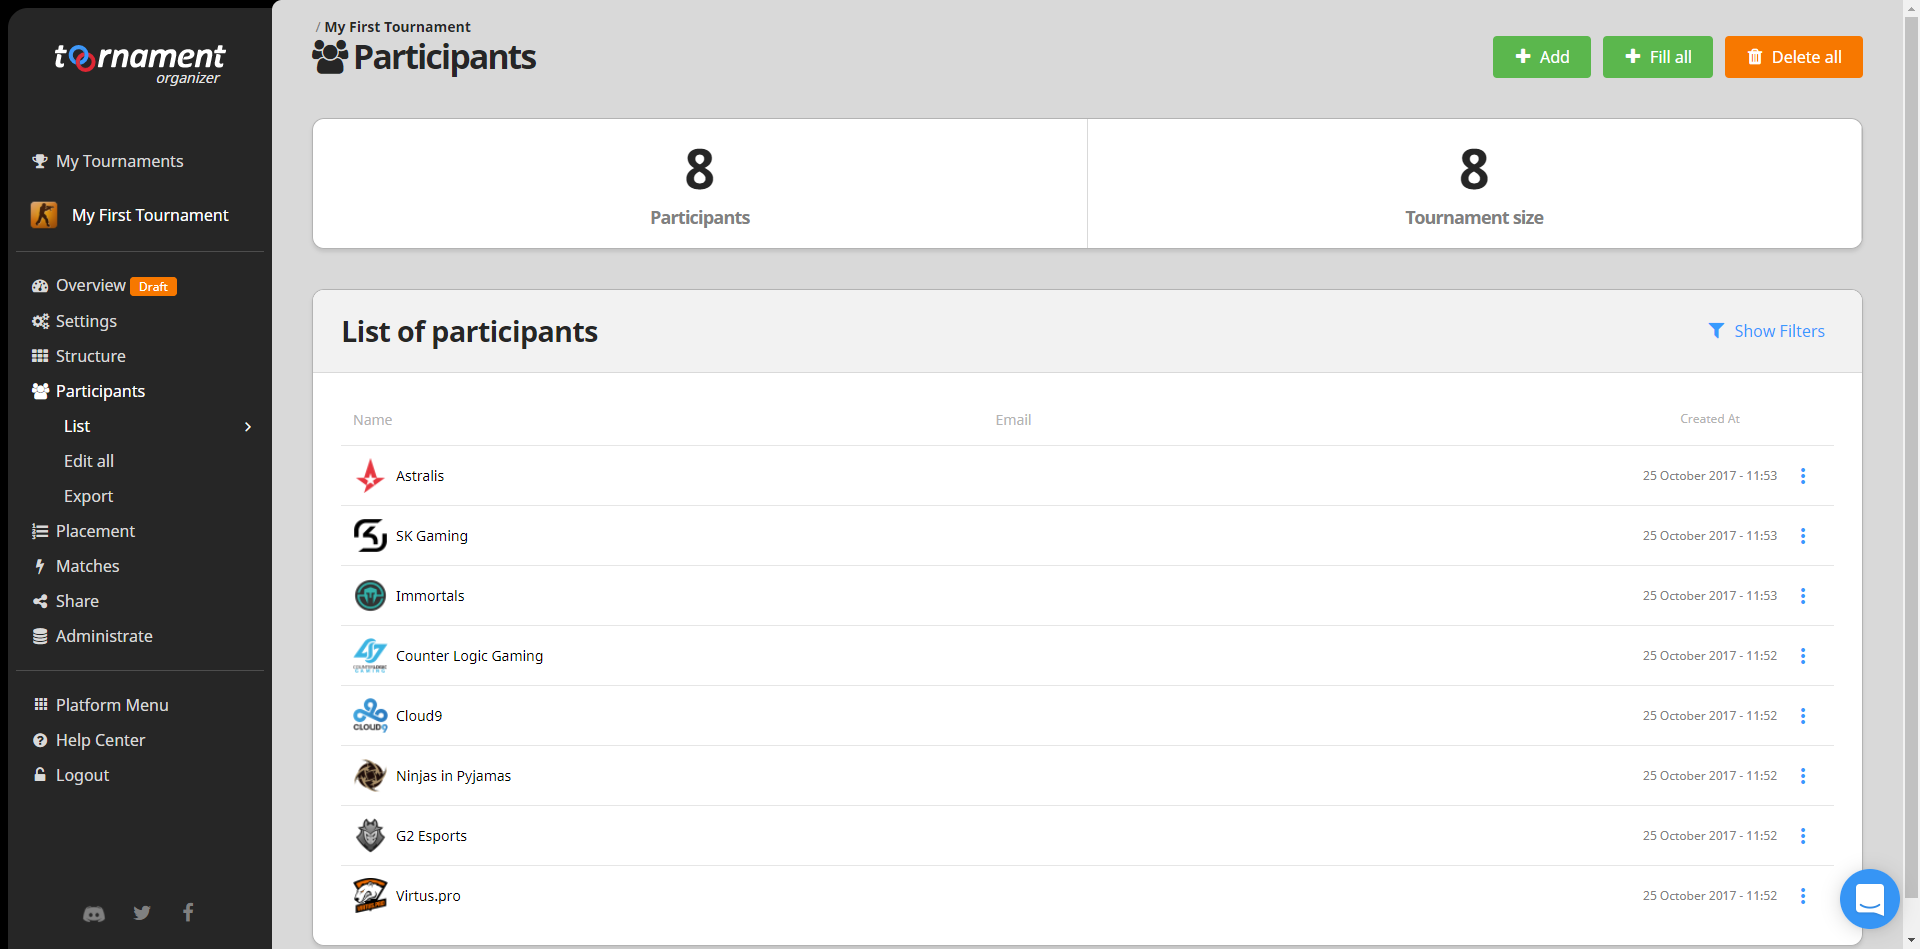Show the participant list filters

tap(1766, 331)
